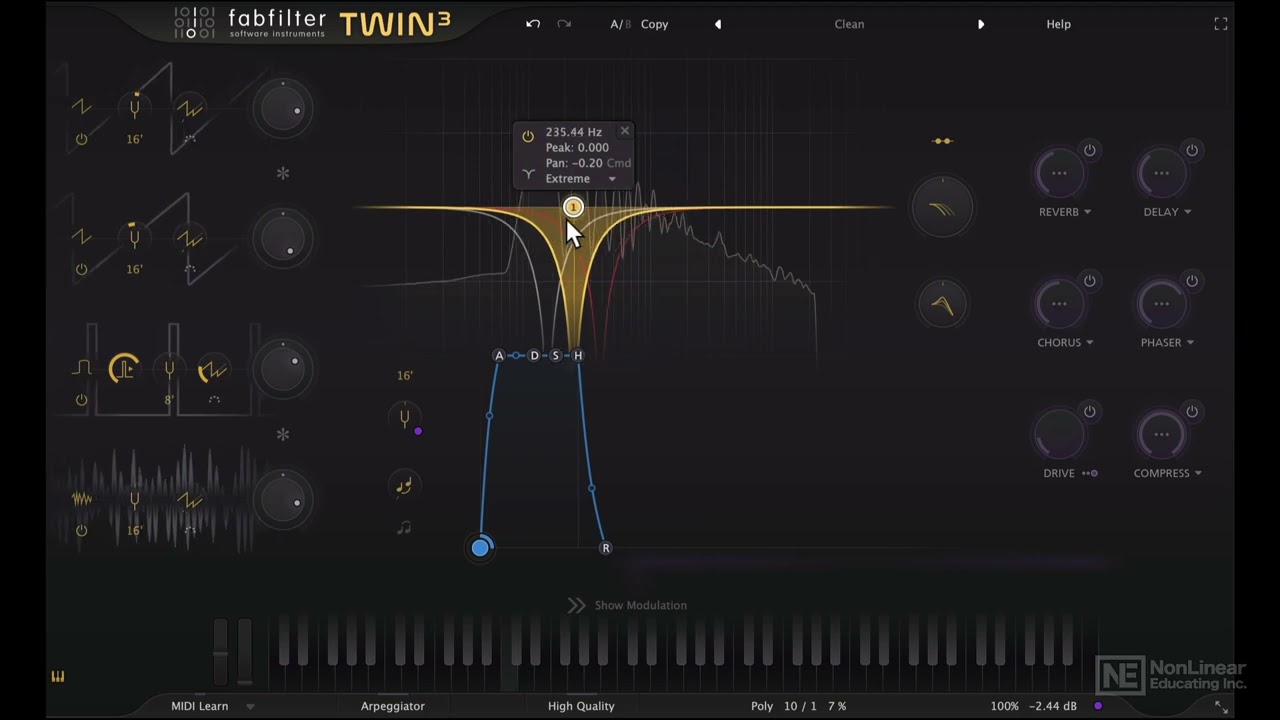The height and width of the screenshot is (720, 1280).
Task: Click the filter peak shape knob
Action: coord(942,305)
